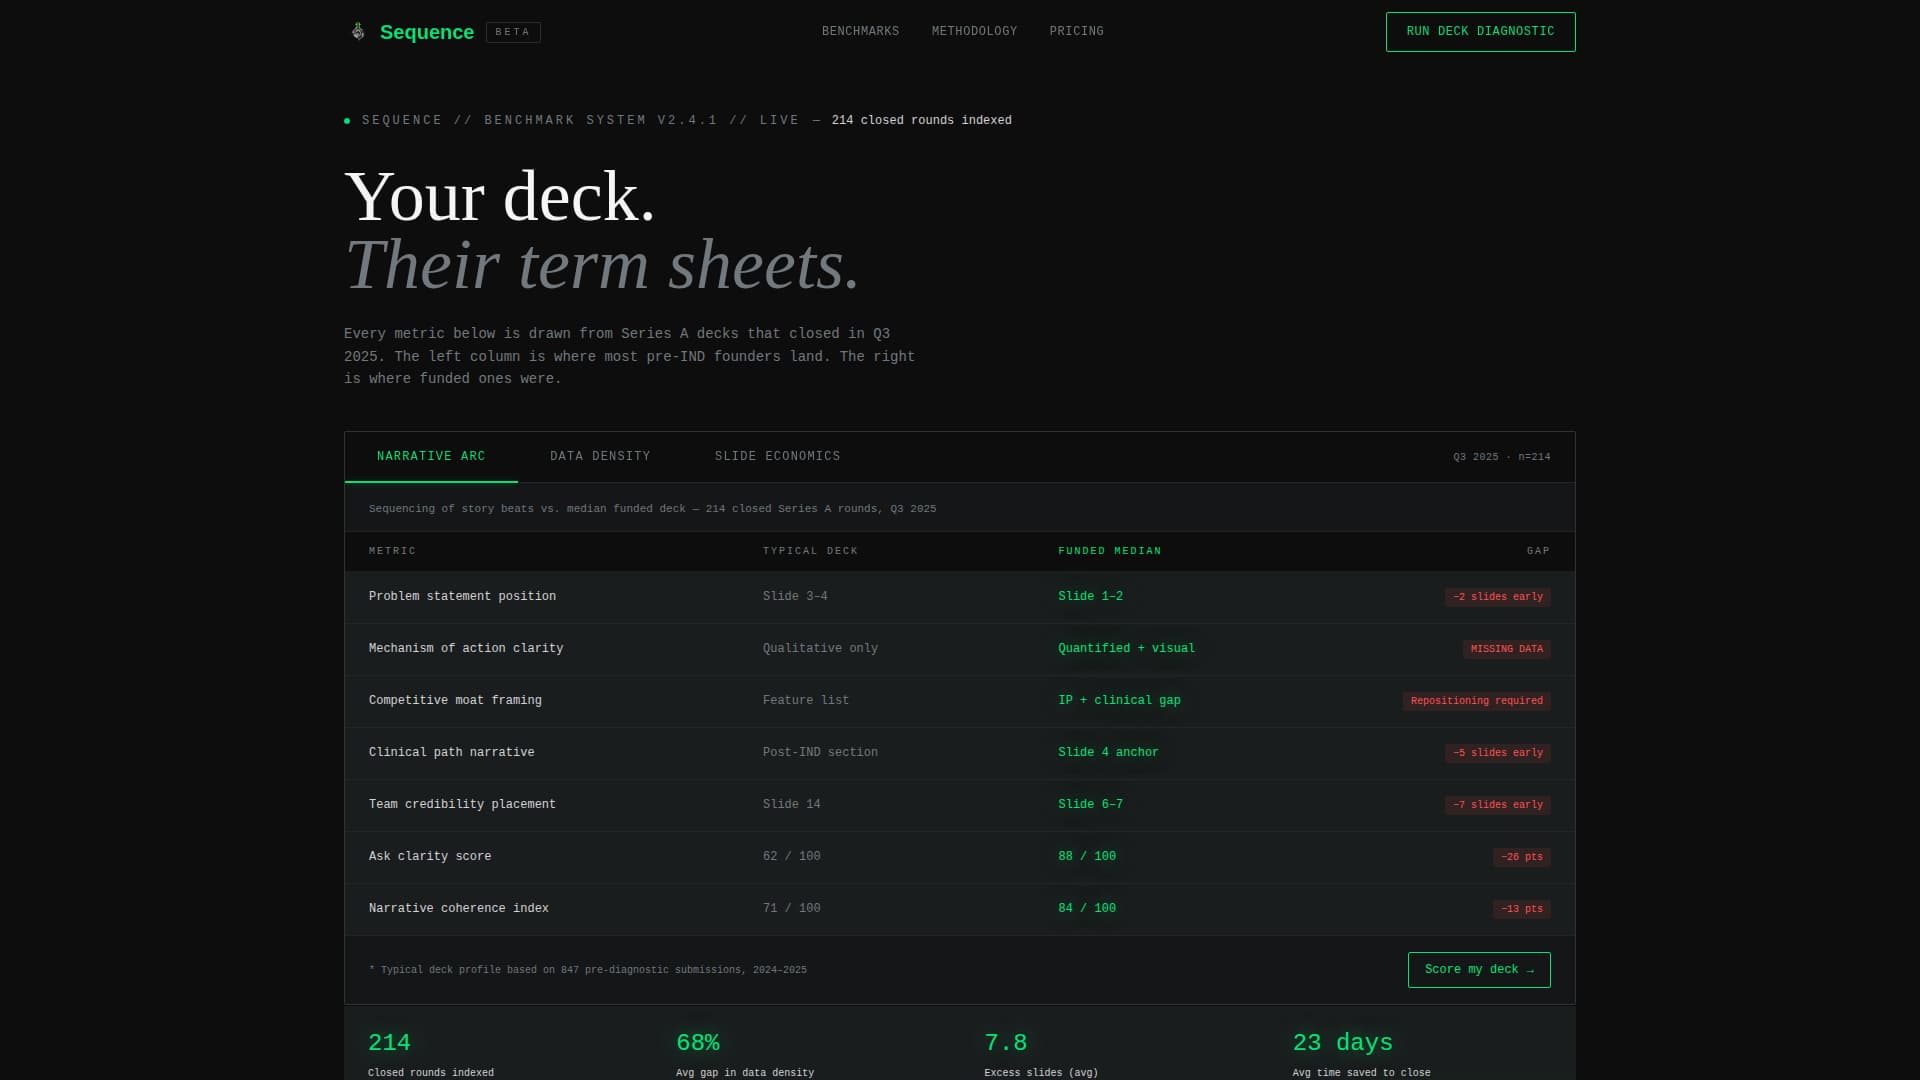Click the Score my deck button

click(x=1479, y=970)
